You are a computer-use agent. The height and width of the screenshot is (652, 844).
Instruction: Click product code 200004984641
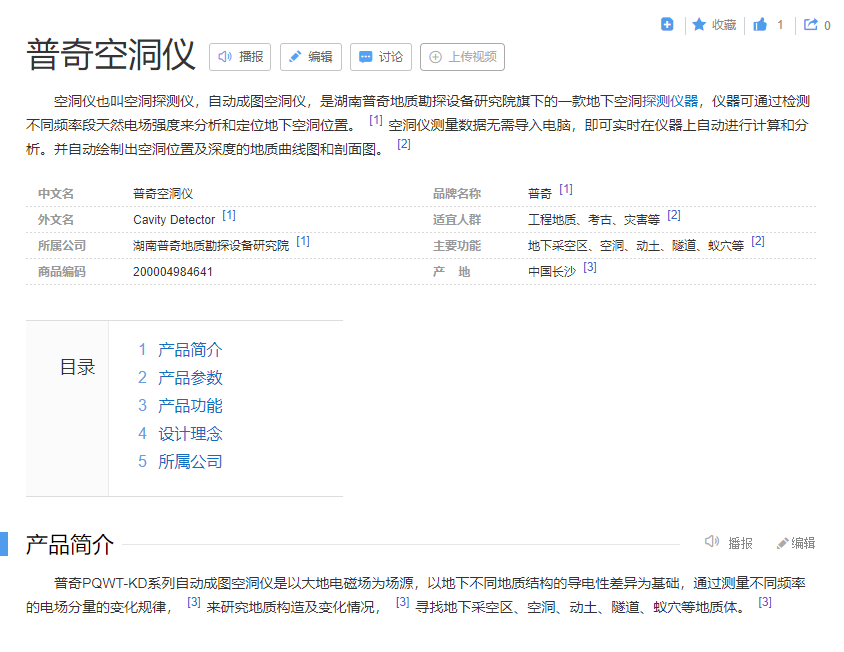click(x=173, y=272)
